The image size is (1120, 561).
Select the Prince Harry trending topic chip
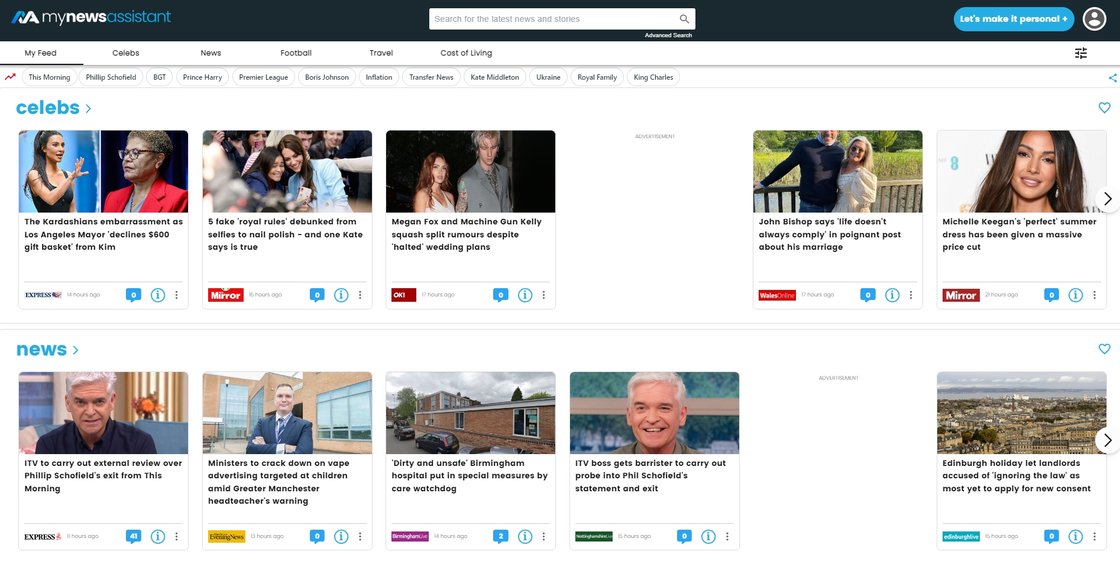point(202,77)
